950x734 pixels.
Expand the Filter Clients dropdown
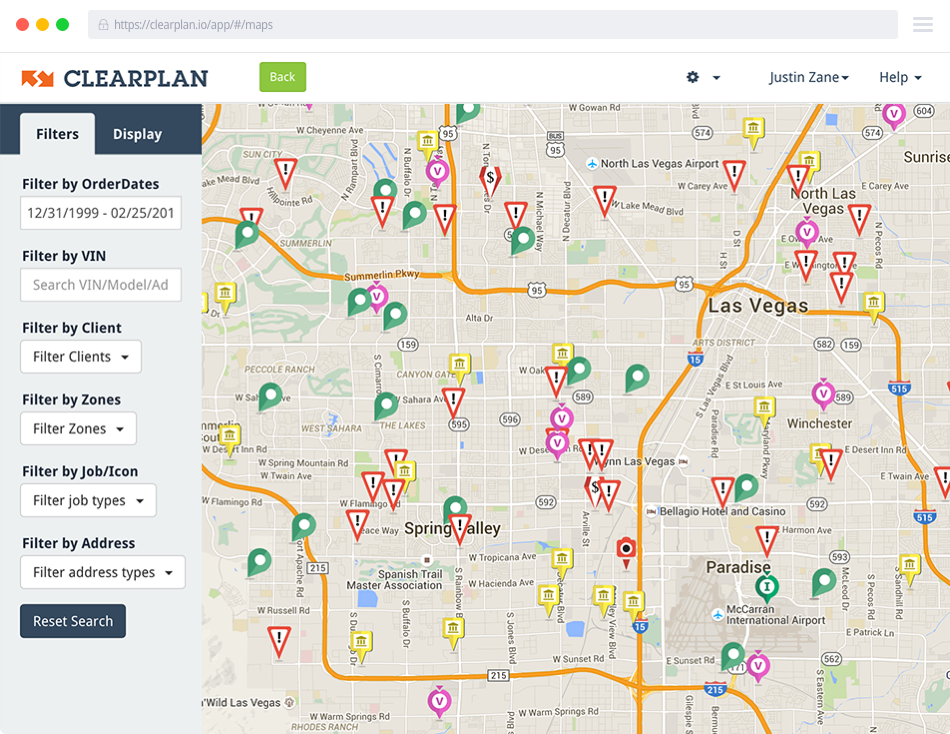coord(81,357)
